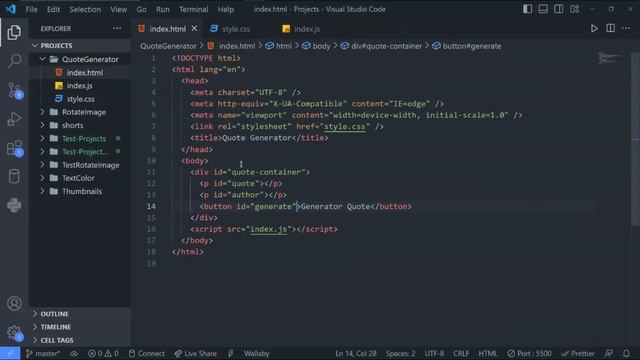The image size is (640, 360).
Task: Open Source Control view icon
Action: click(15, 90)
